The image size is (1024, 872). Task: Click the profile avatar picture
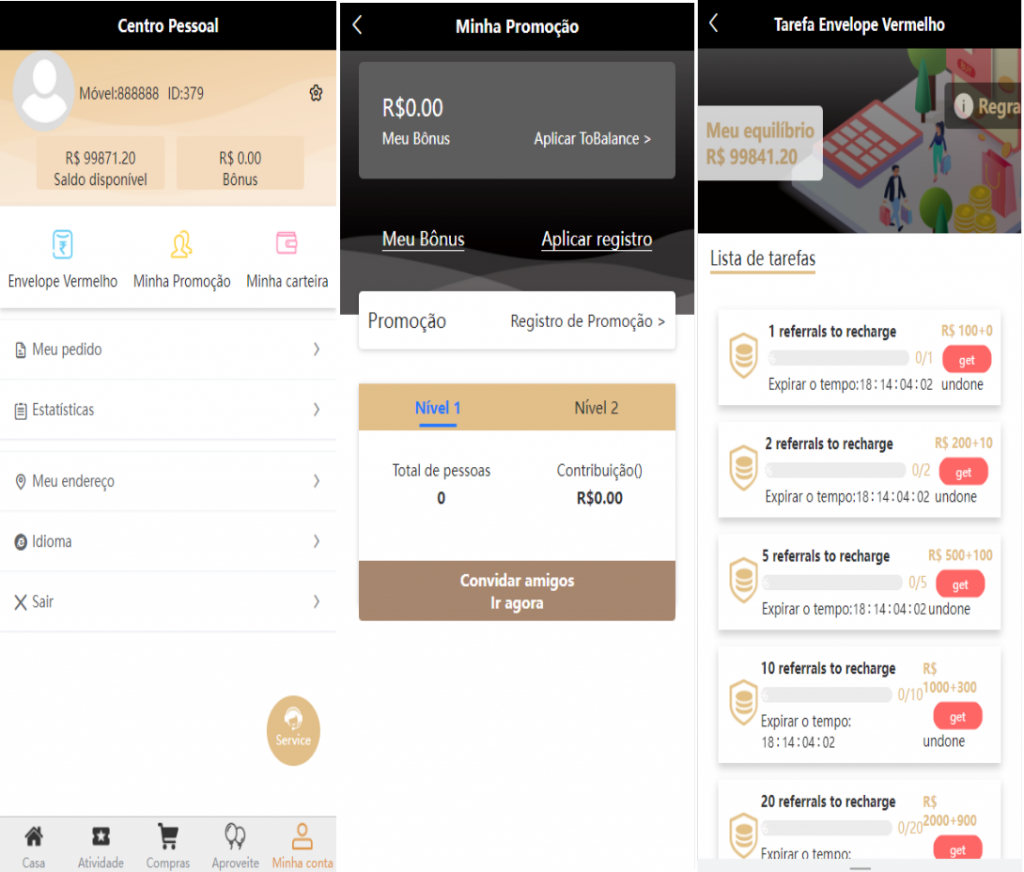click(x=43, y=91)
